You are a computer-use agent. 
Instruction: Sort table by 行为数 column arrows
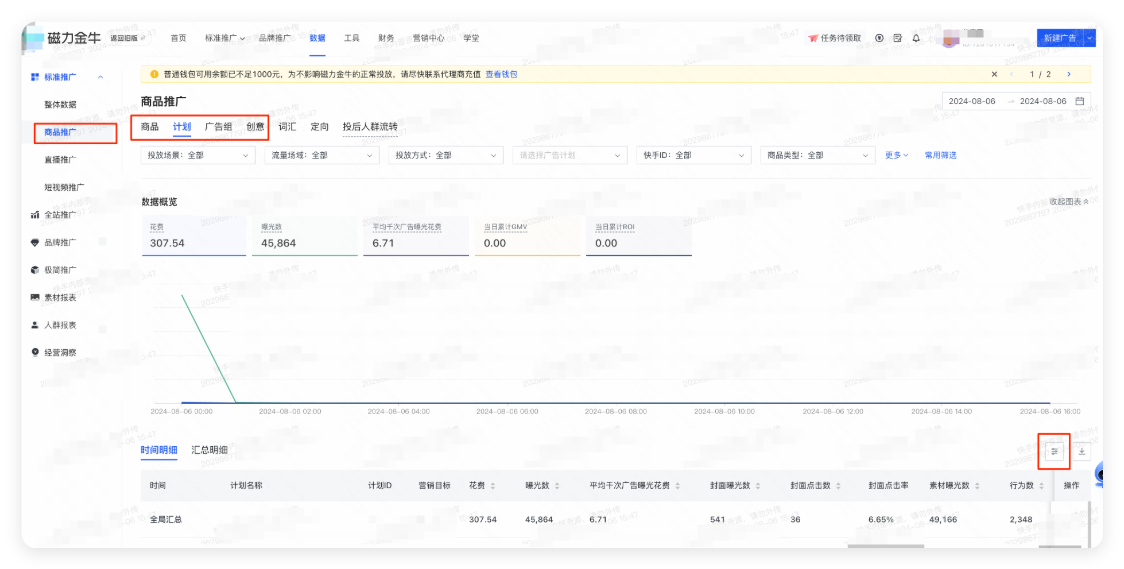click(1042, 486)
